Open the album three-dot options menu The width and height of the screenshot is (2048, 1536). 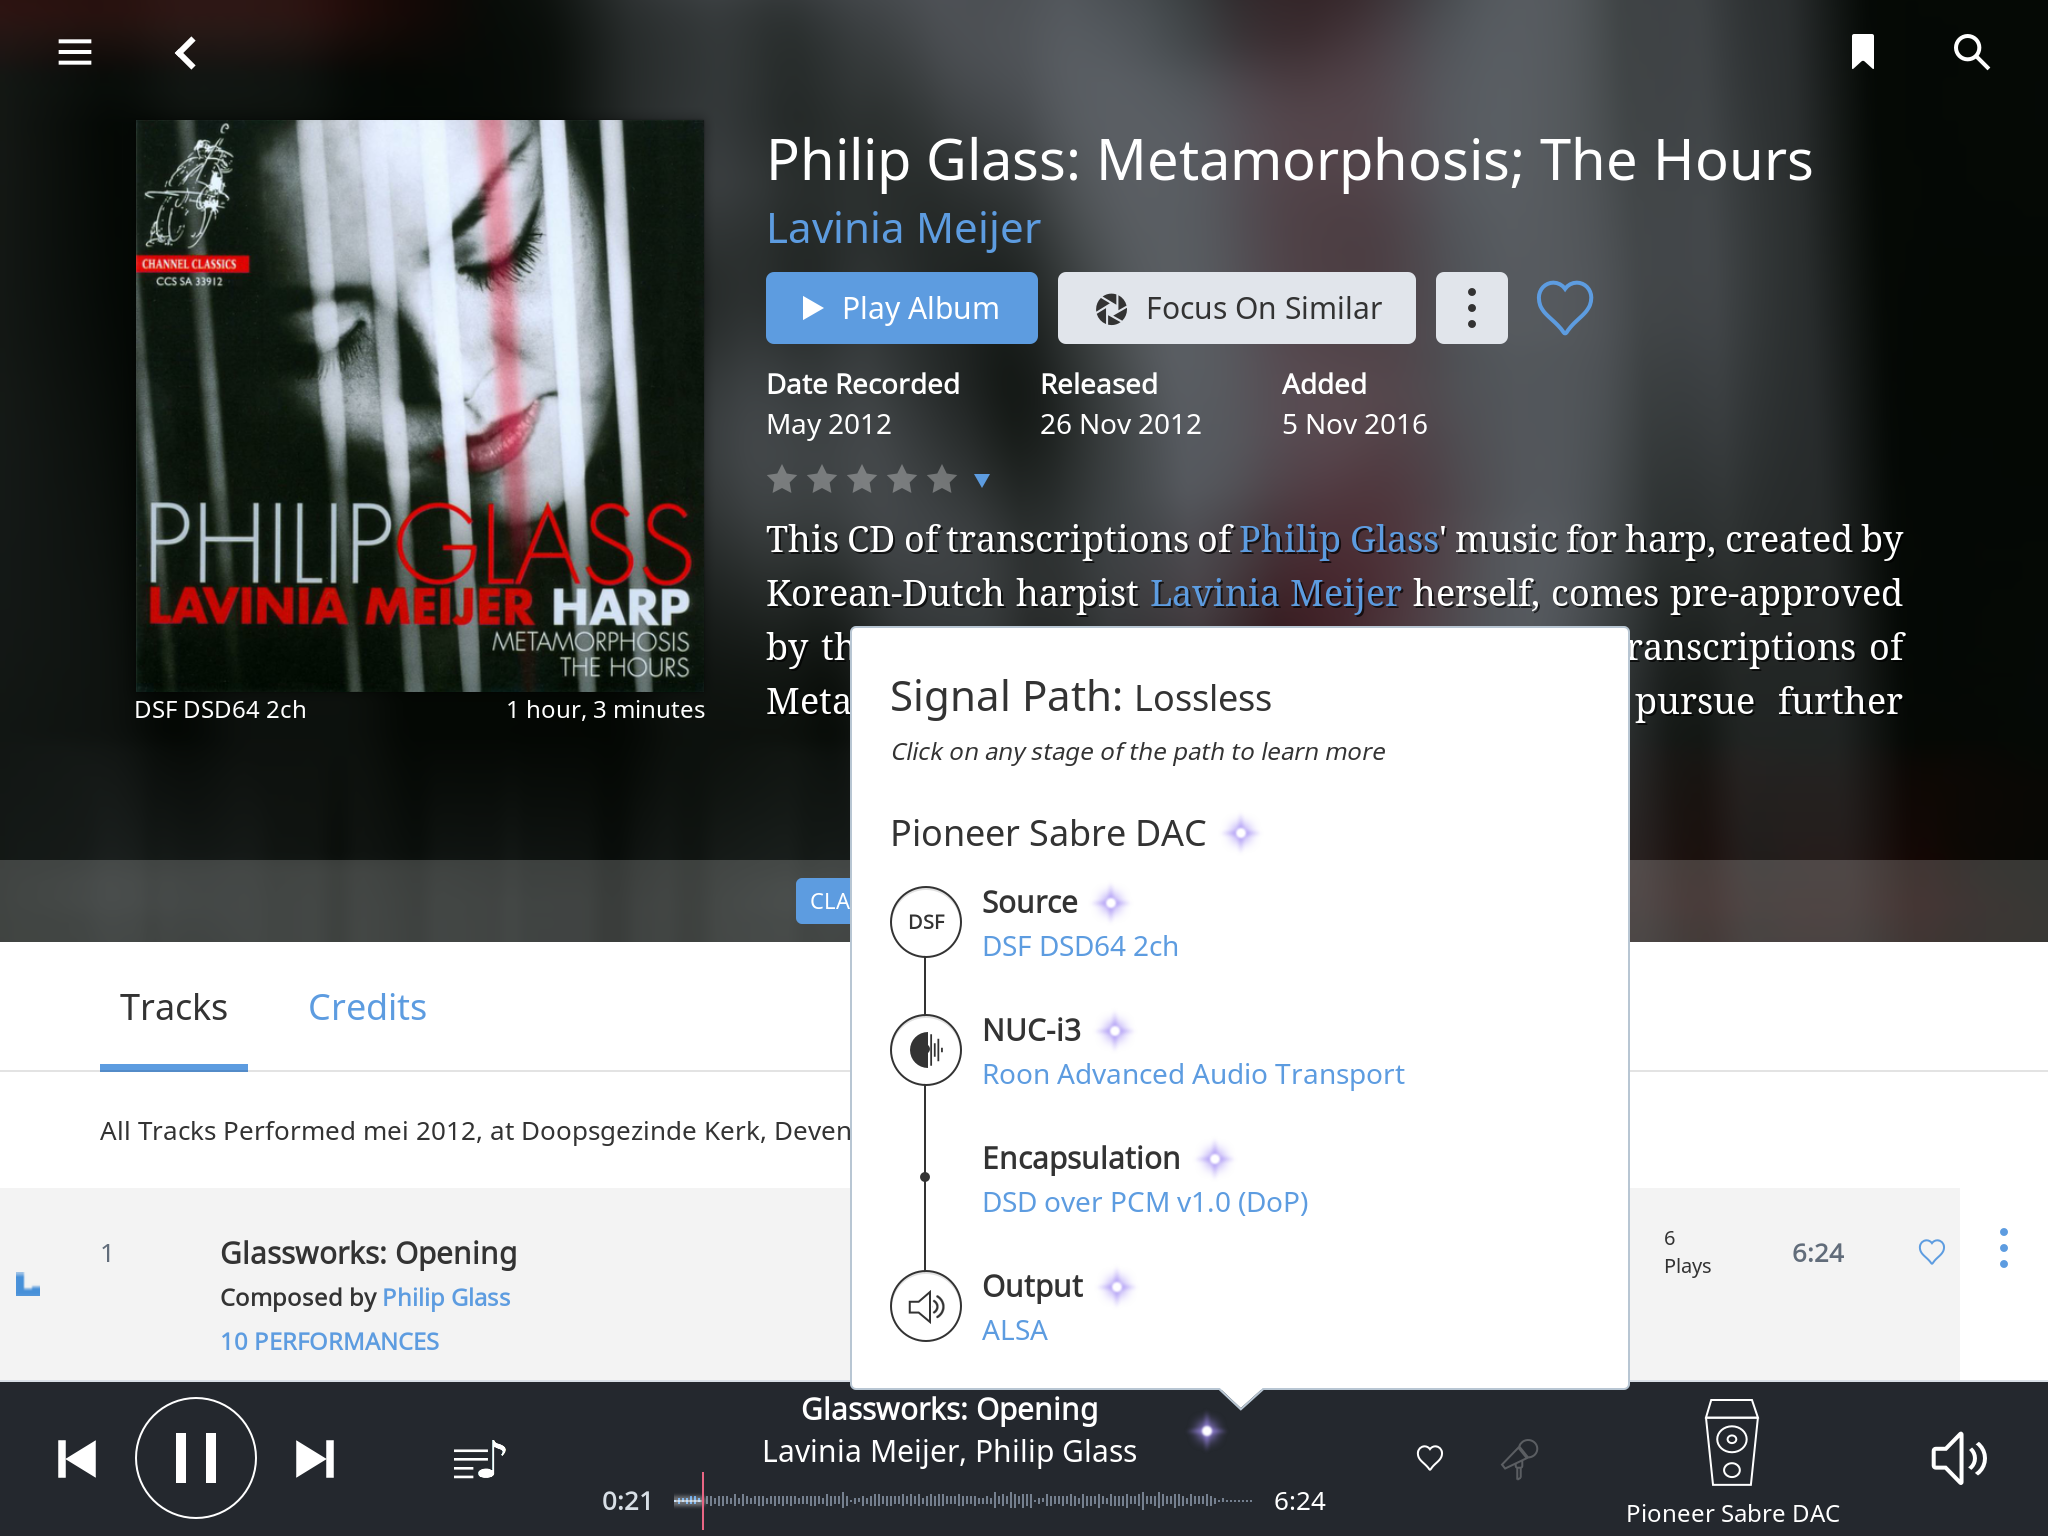(1471, 308)
